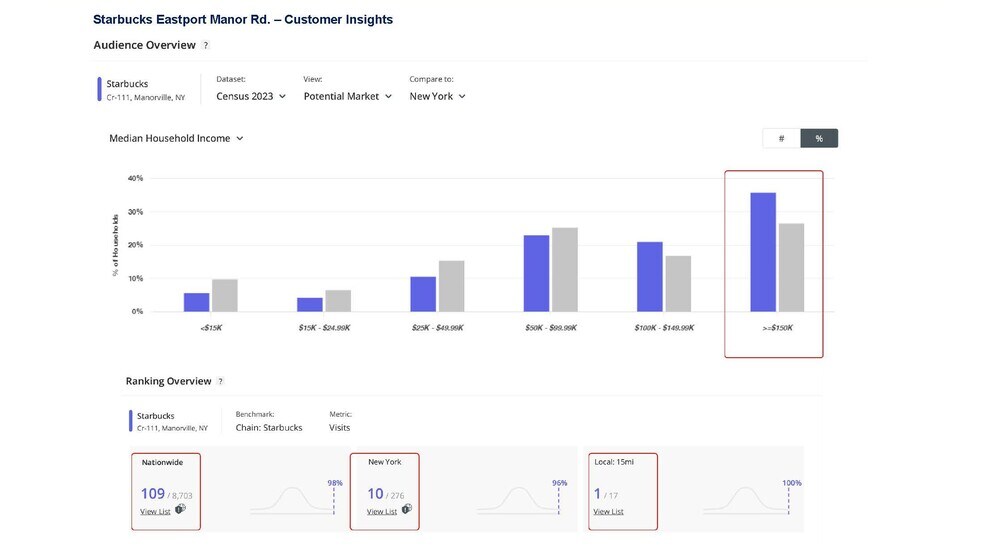Click the gray bar for $25K - $49.99K
Image resolution: width=984 pixels, height=549 pixels.
(x=451, y=286)
